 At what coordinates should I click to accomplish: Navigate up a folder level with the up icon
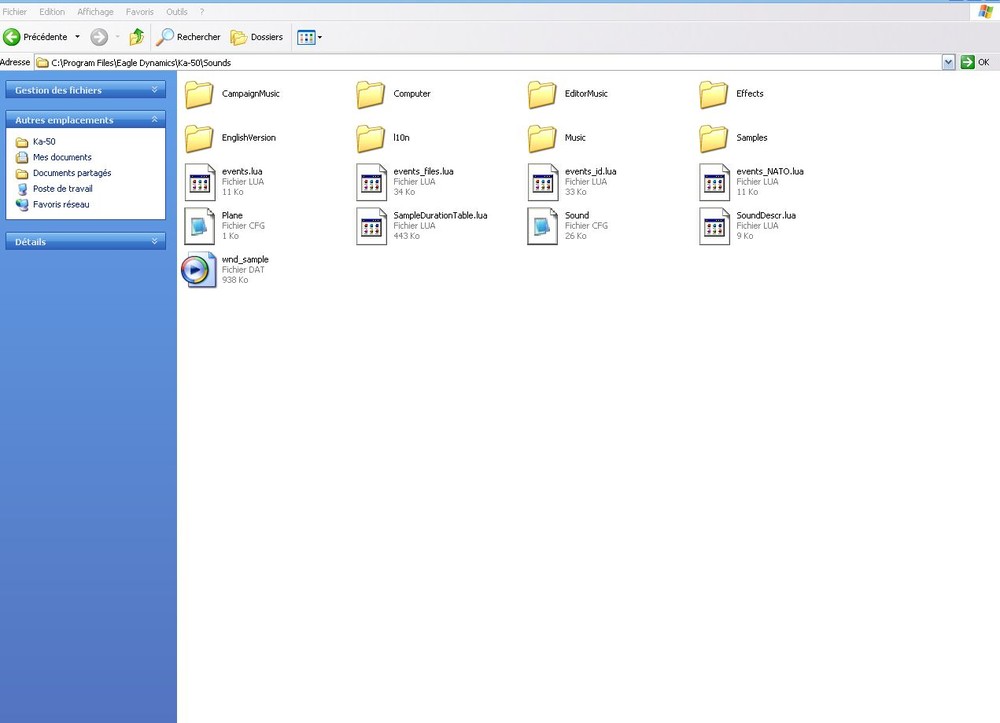[x=136, y=37]
